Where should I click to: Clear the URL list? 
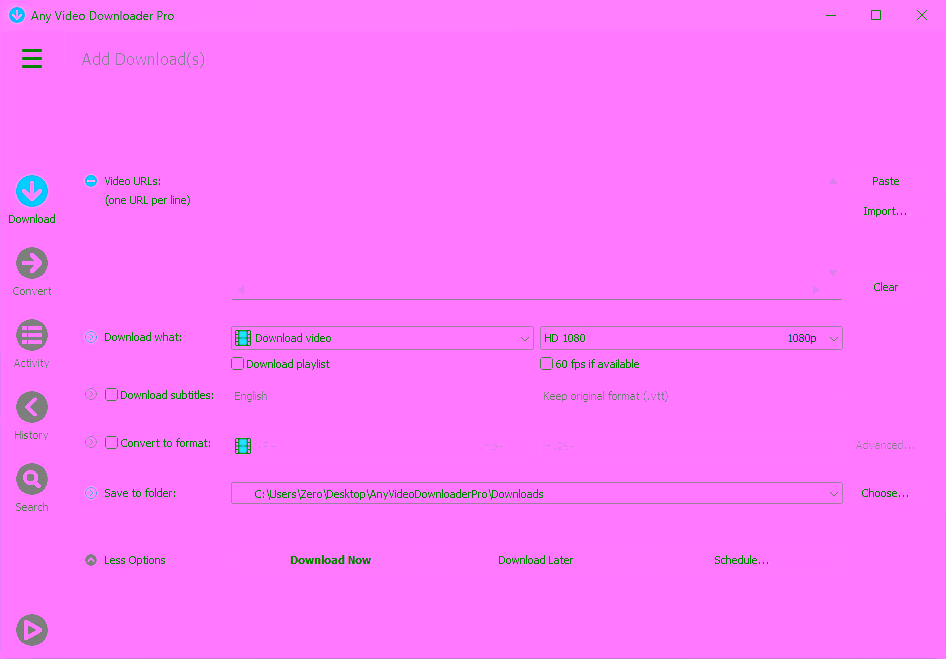tap(886, 287)
